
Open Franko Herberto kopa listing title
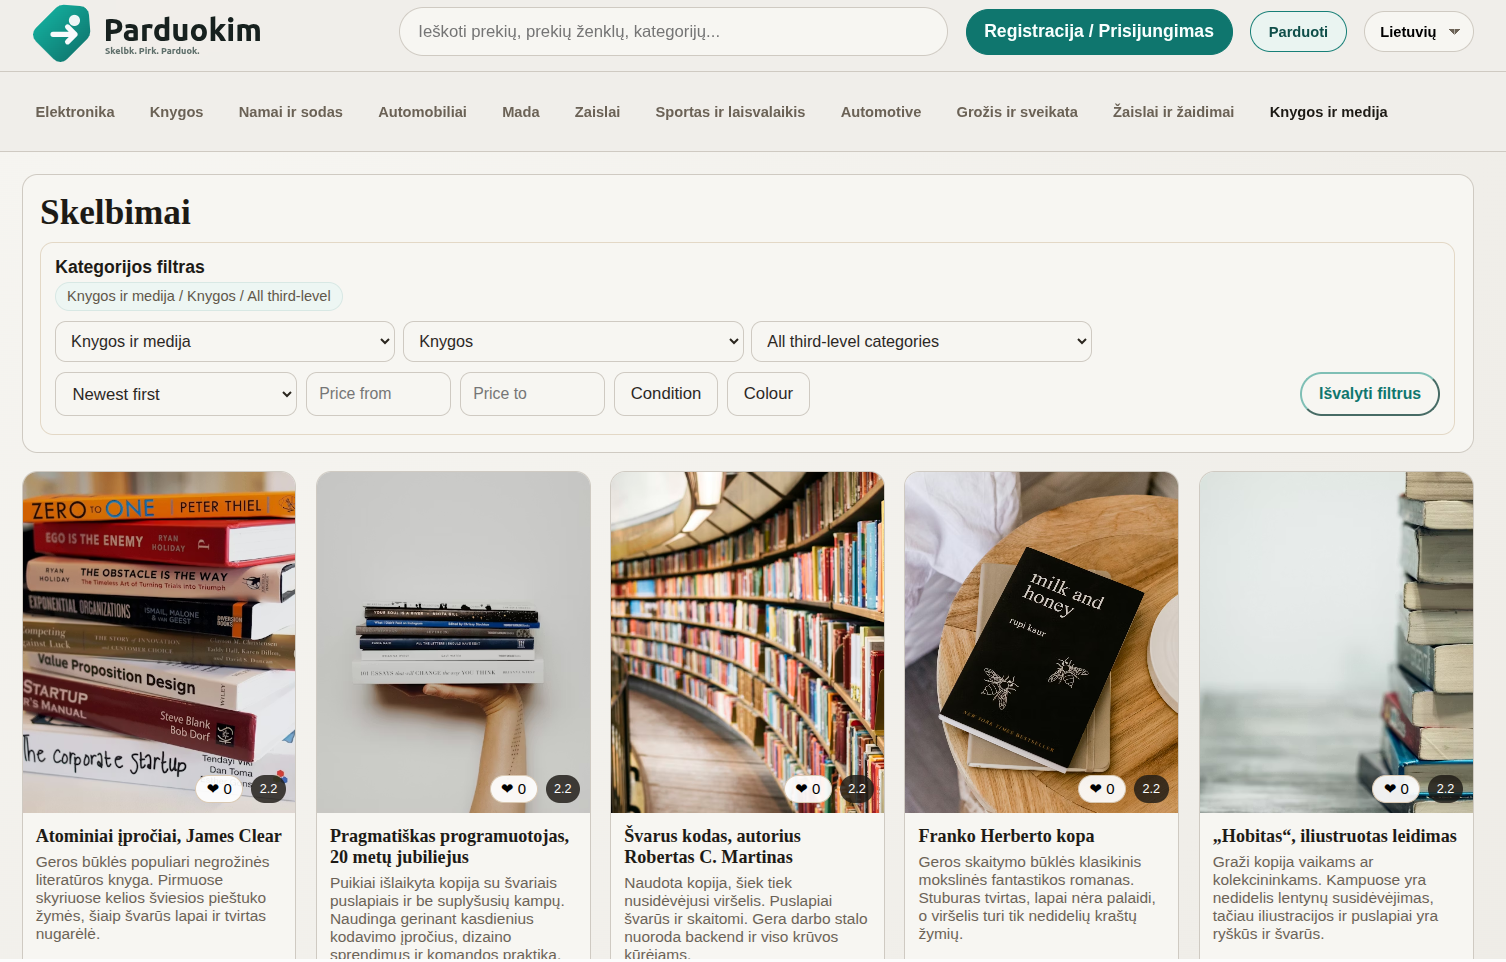click(x=1006, y=836)
